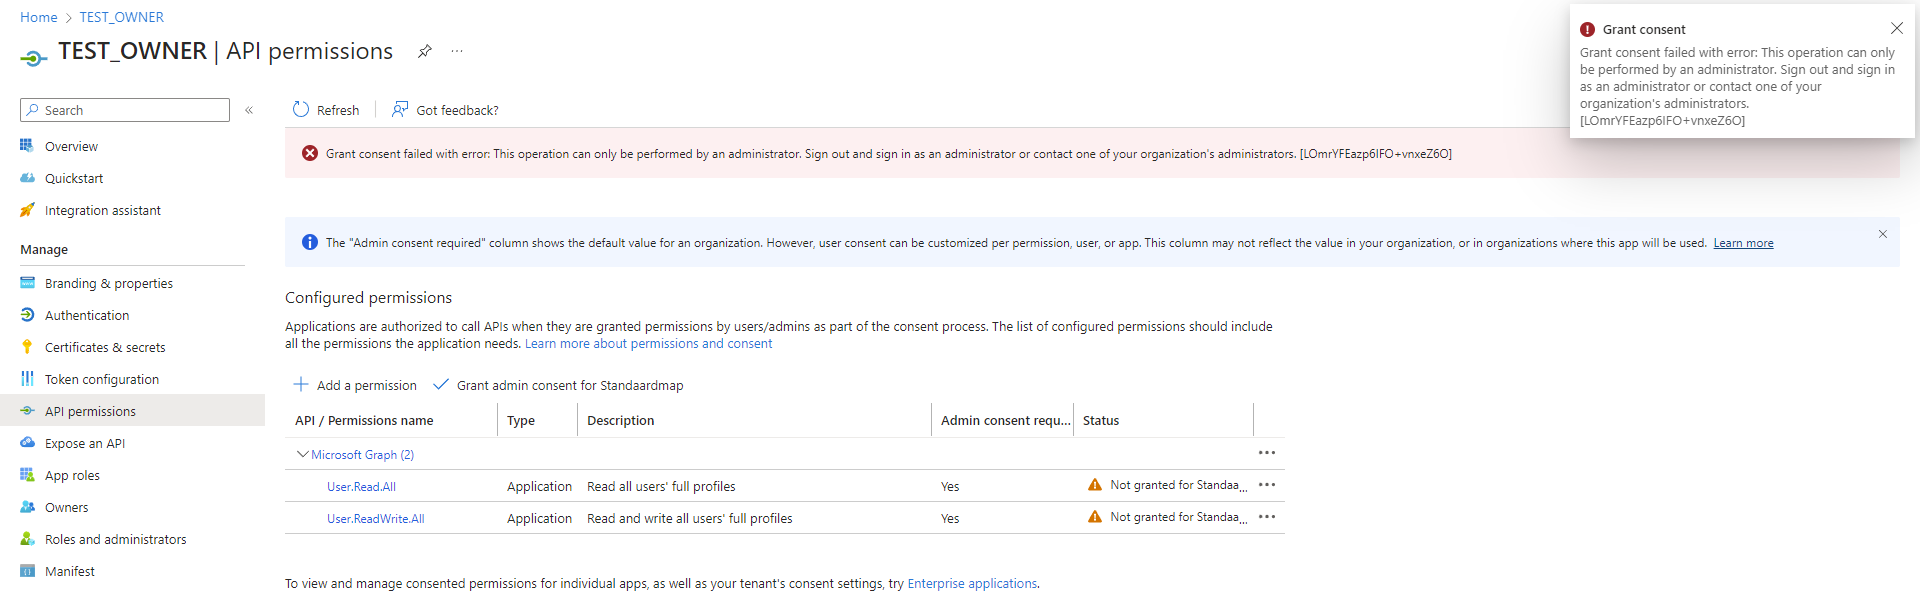1920x599 pixels.
Task: Click the checkmark icon for Grant admin consent
Action: point(441,384)
